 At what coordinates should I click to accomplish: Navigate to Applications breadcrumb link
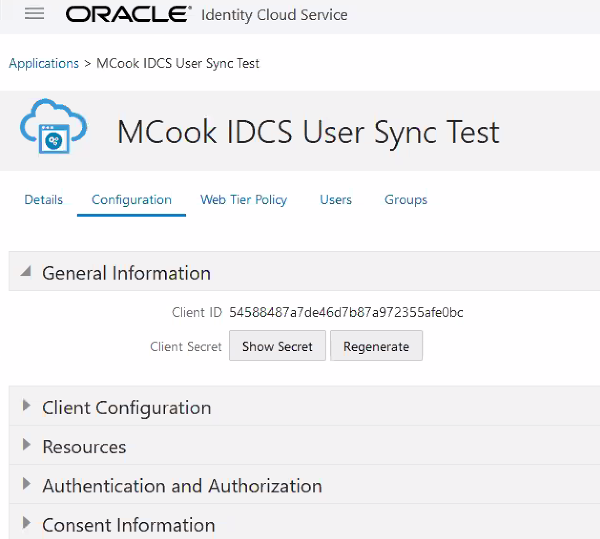tap(44, 63)
